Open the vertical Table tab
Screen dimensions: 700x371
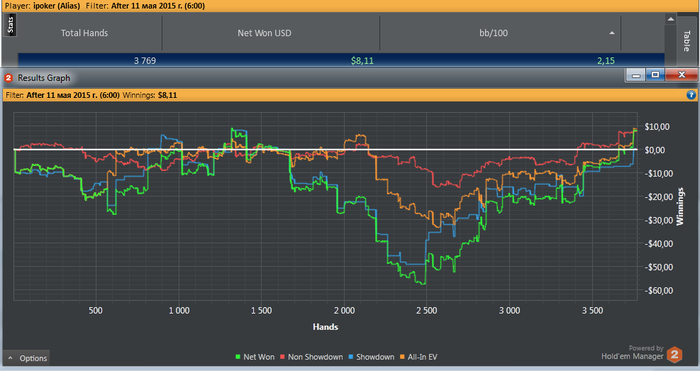[687, 41]
